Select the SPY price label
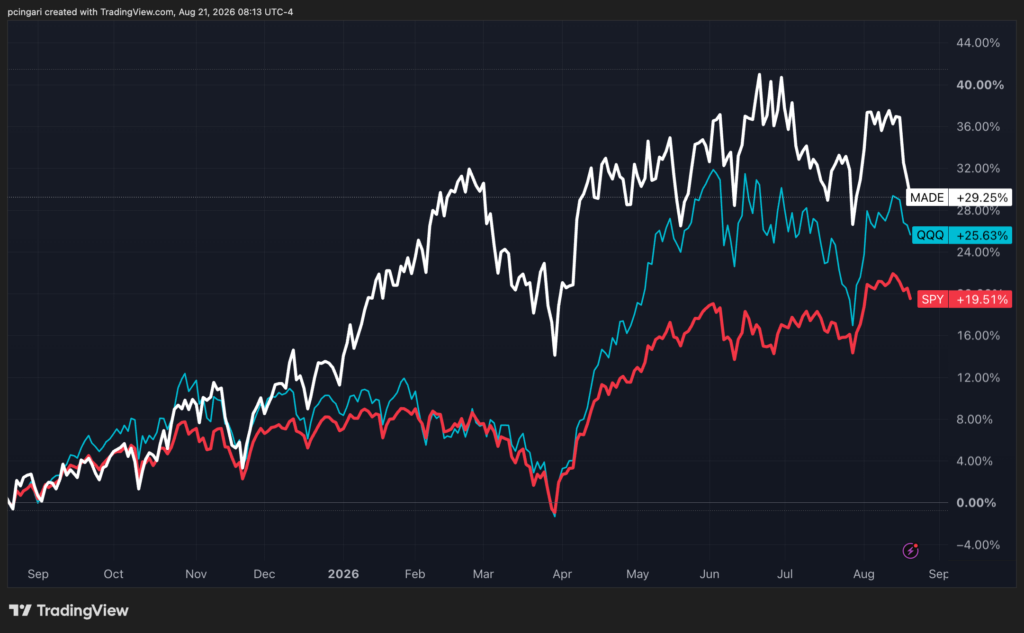 tap(933, 299)
